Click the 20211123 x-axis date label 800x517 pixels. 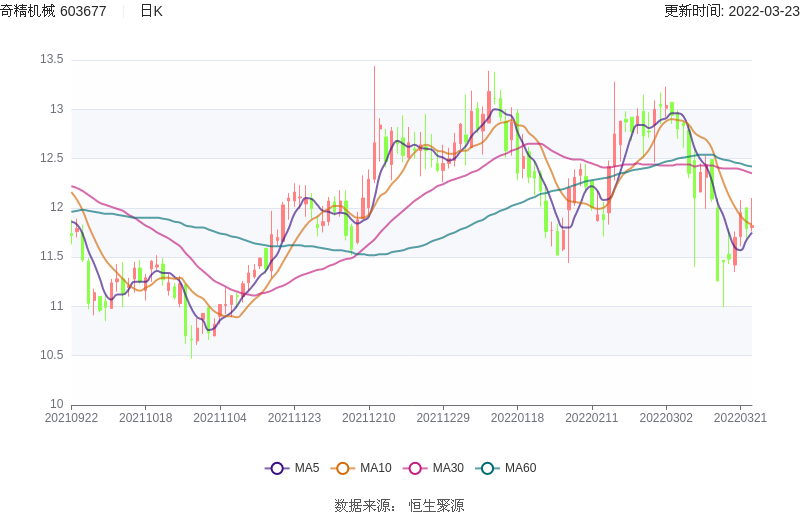(x=294, y=418)
